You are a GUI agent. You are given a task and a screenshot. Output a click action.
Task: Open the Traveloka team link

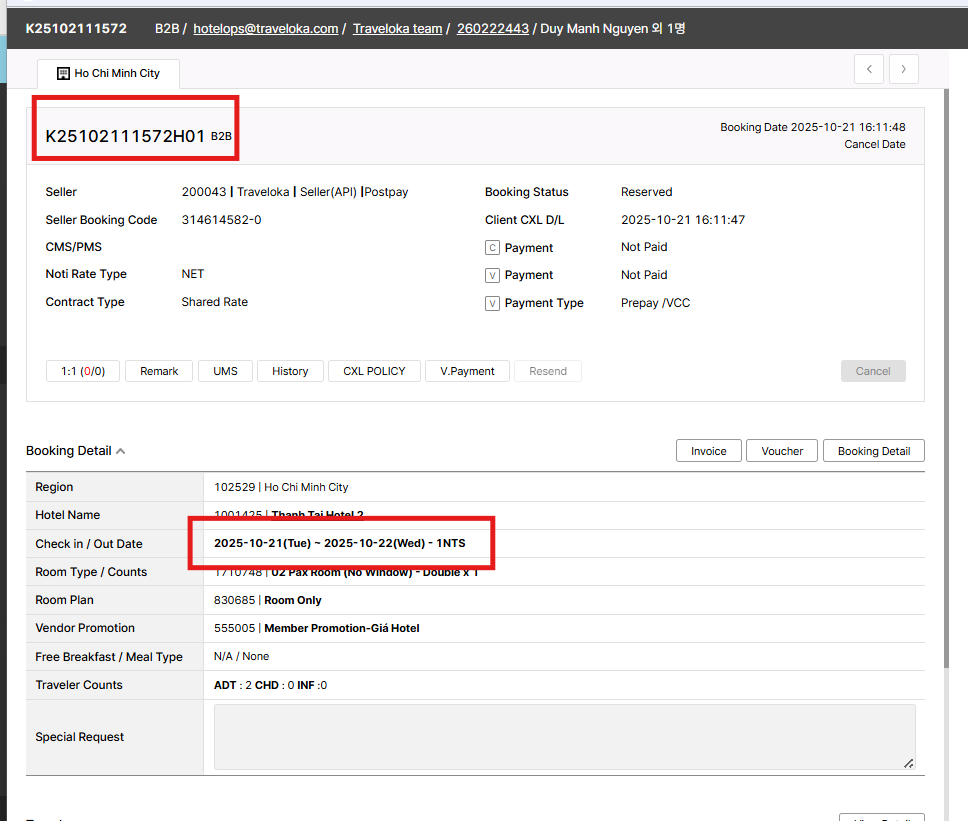click(x=397, y=29)
